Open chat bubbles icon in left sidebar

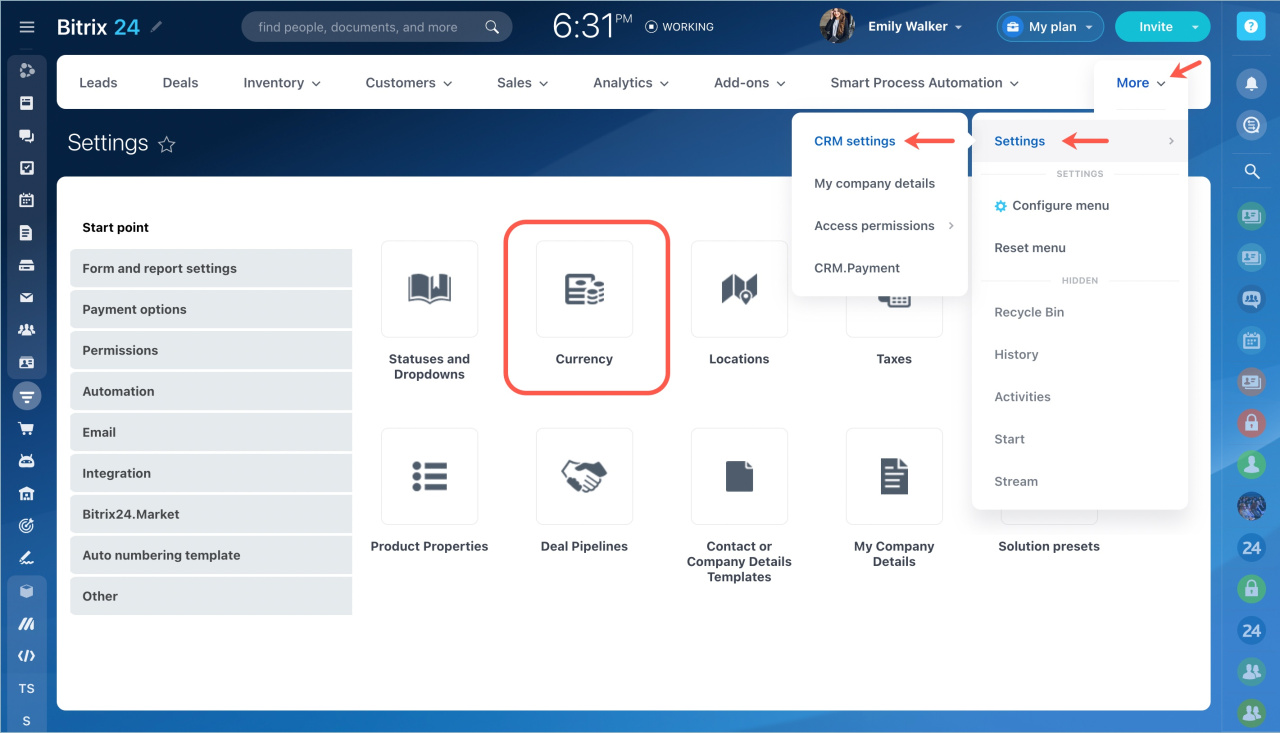coord(27,136)
